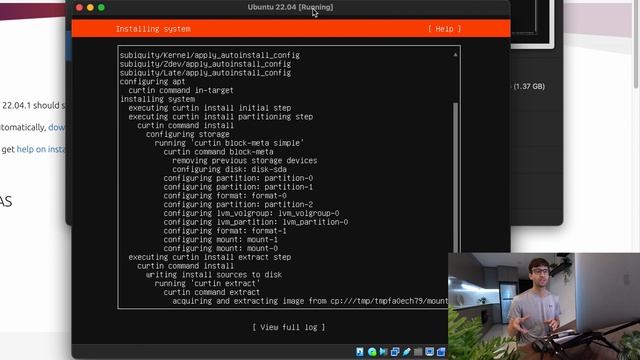Viewport: 640px width, 360px height.
Task: Follow the blue 'dow' link in background webpage
Action: click(x=57, y=127)
